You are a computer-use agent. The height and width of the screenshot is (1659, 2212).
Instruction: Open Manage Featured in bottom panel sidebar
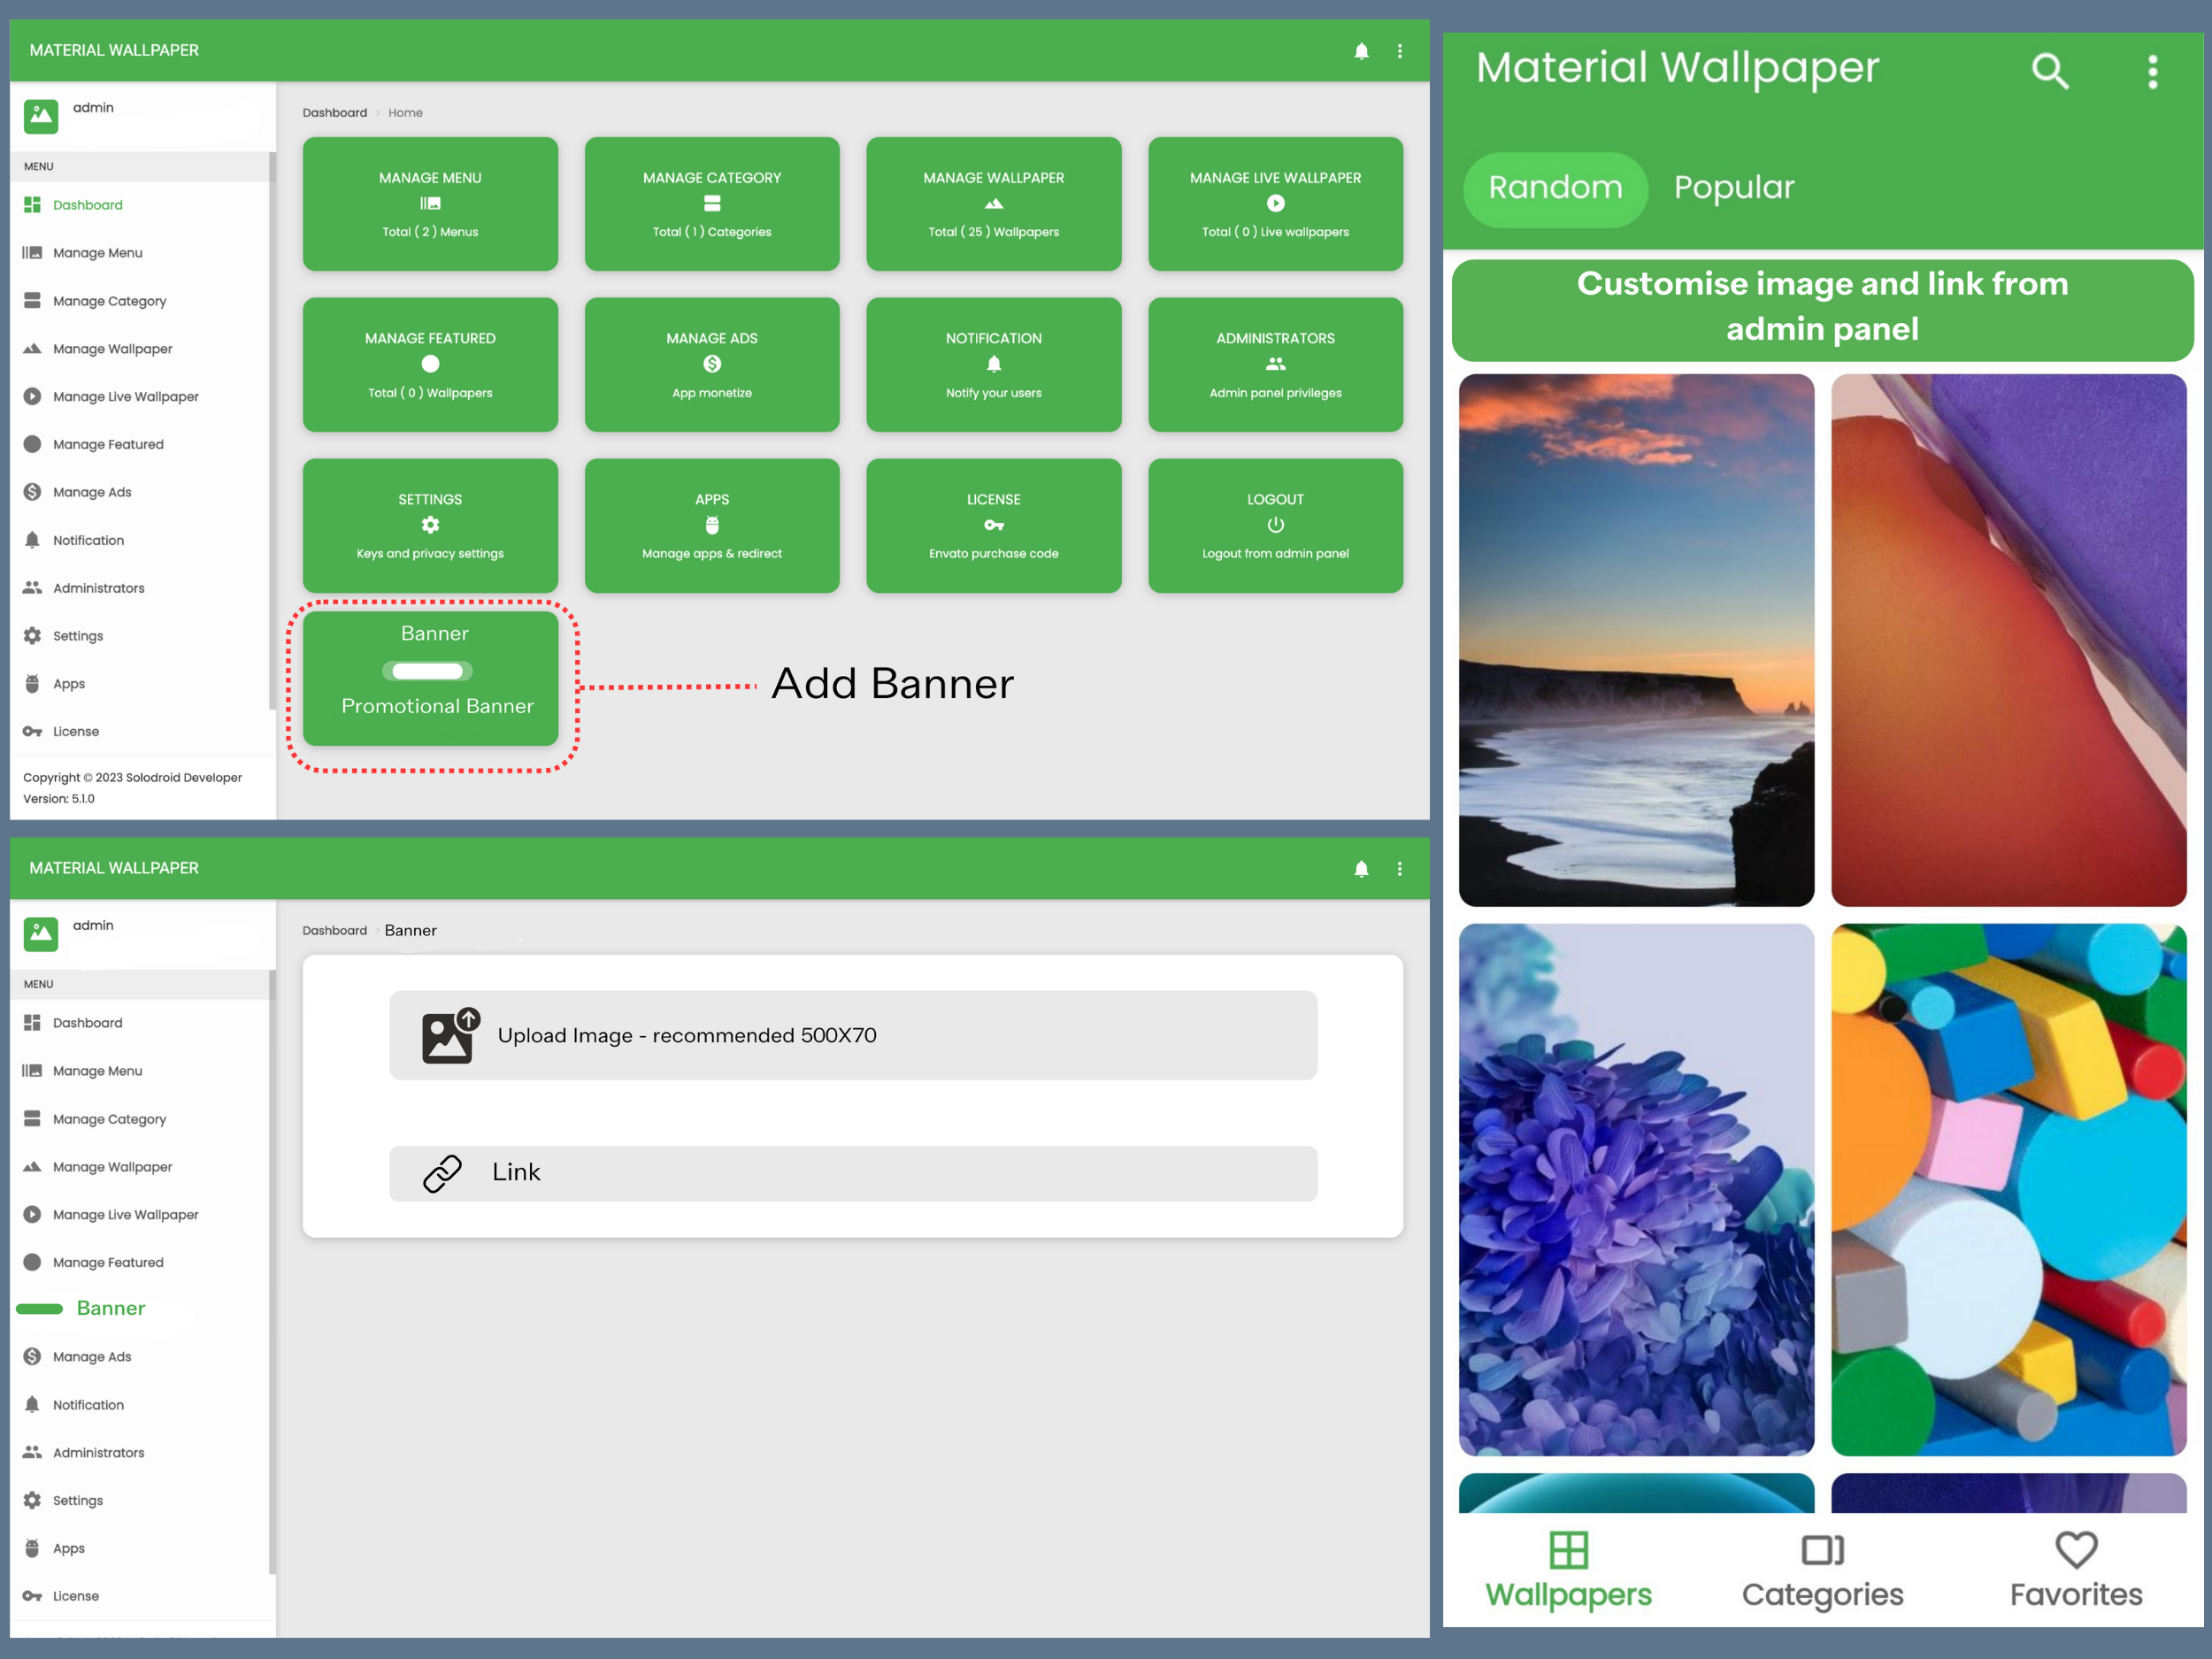[140, 1263]
